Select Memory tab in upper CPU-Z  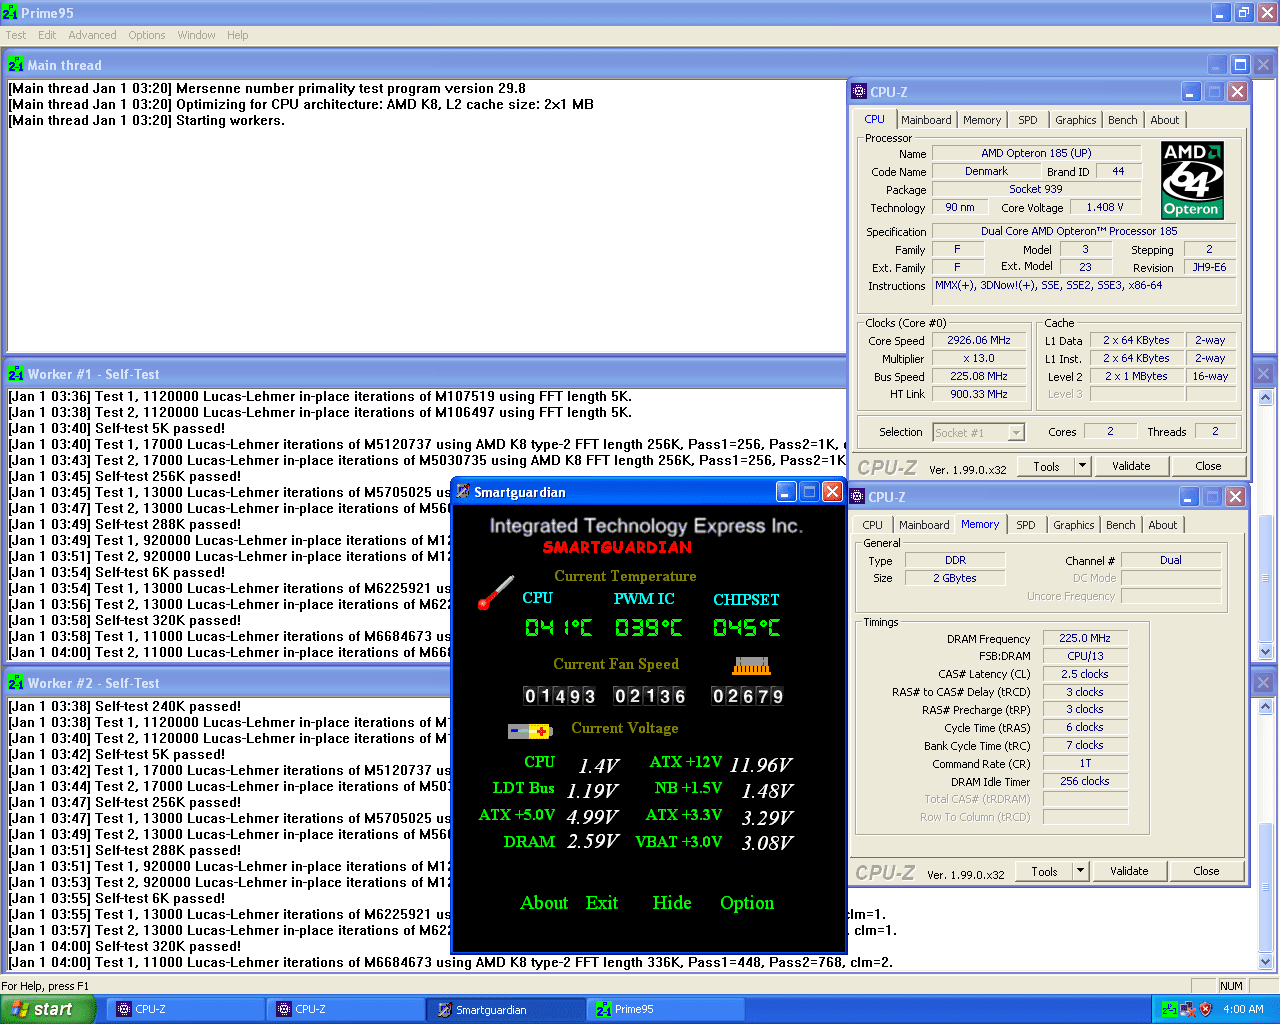(x=982, y=120)
